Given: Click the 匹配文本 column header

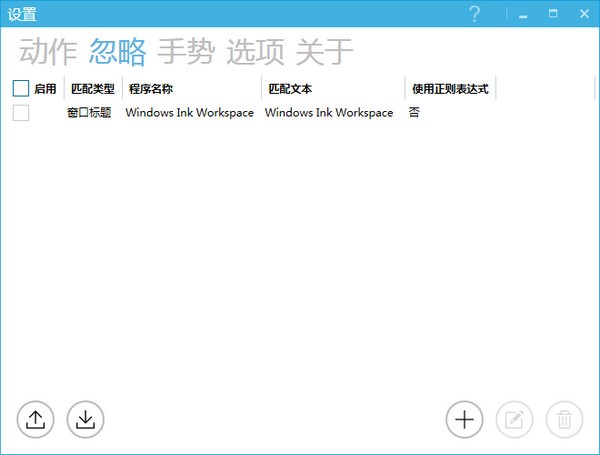Looking at the screenshot, I should click(x=333, y=89).
